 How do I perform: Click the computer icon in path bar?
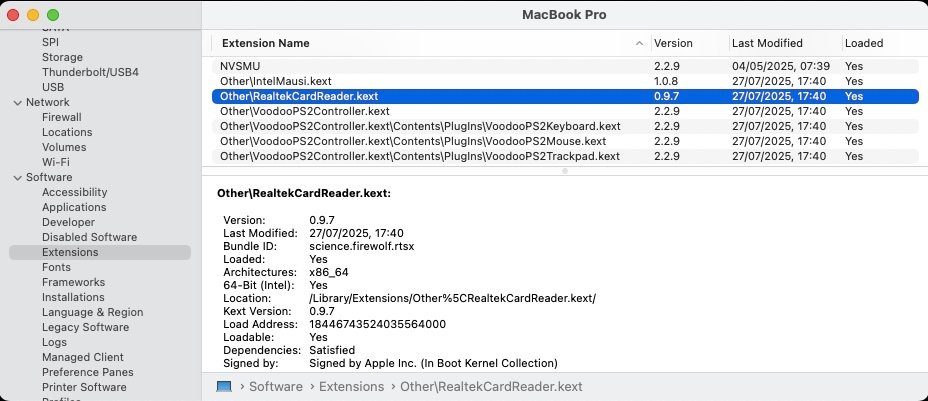point(224,387)
